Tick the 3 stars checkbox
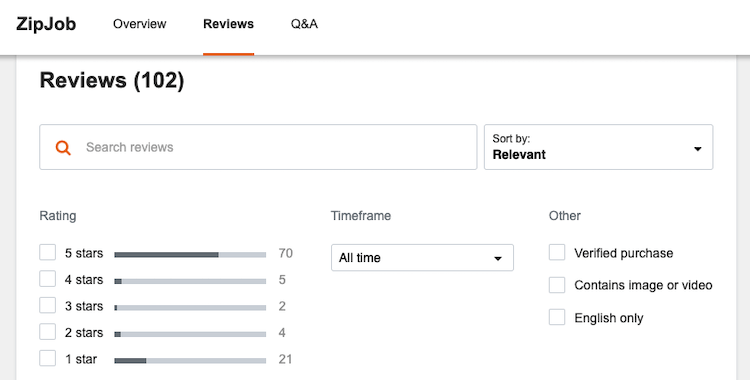 pos(47,305)
